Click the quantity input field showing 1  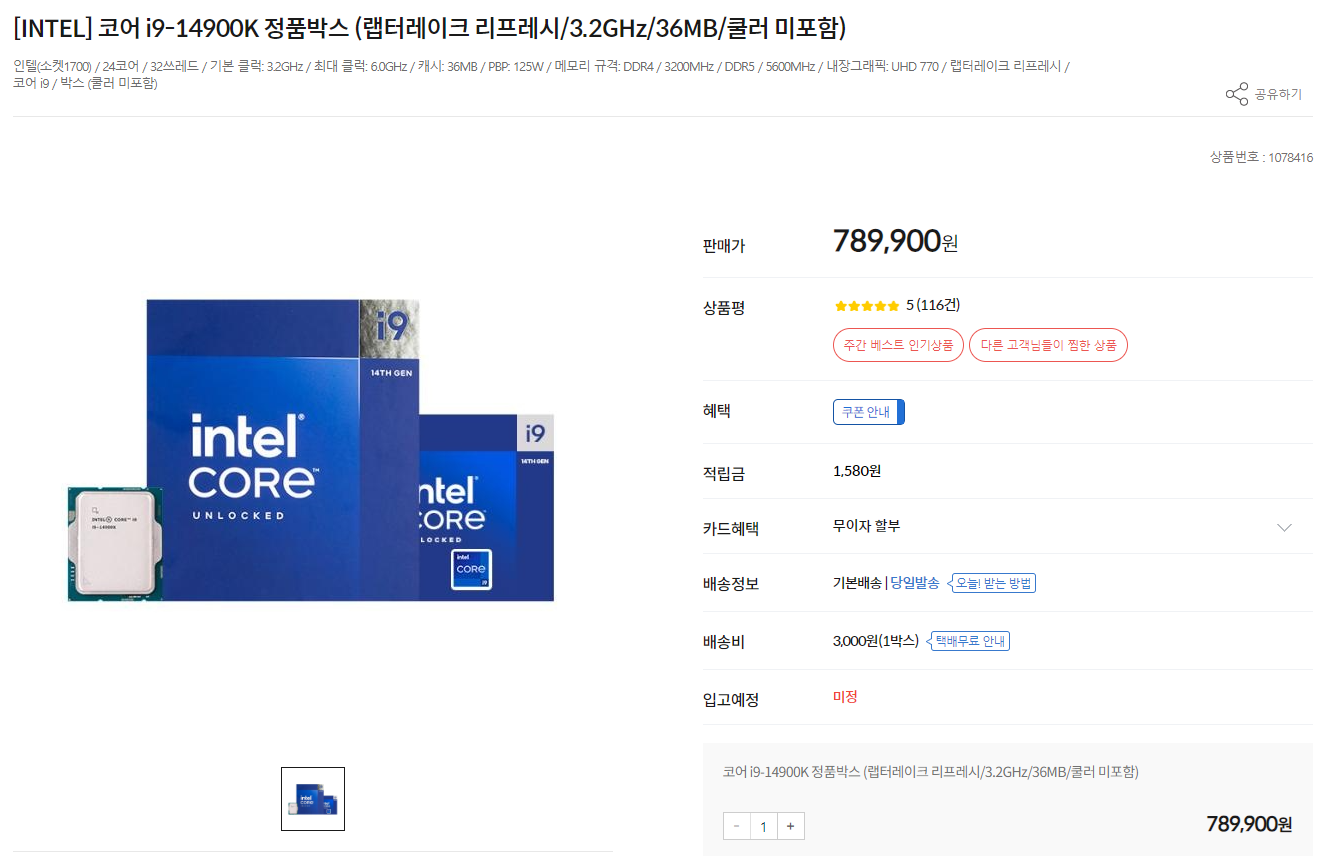(x=764, y=826)
